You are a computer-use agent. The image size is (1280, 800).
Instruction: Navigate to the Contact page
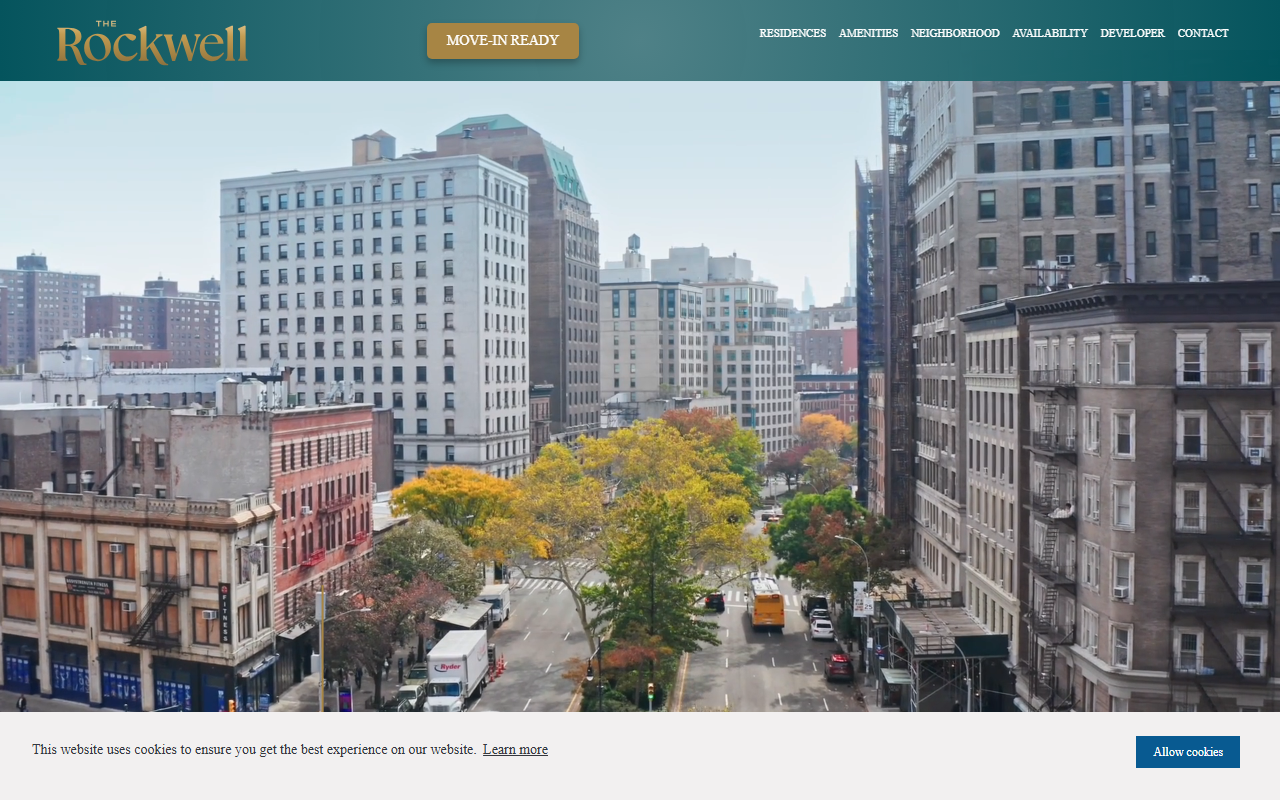click(1203, 33)
